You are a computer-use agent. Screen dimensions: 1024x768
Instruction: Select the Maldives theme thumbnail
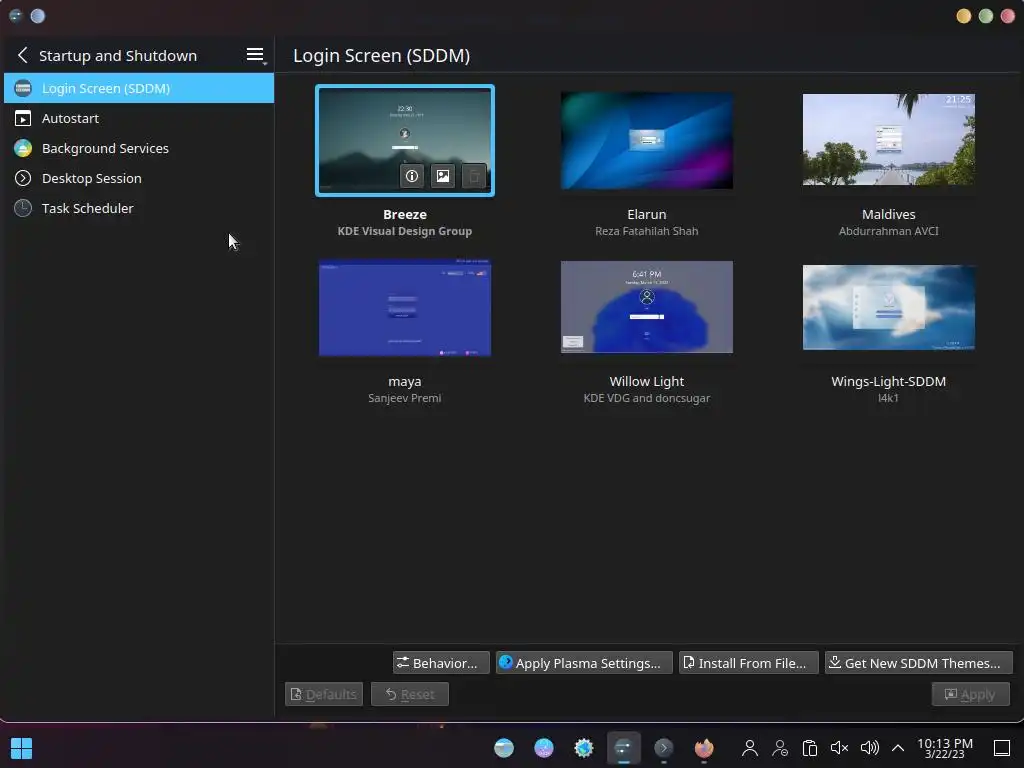coord(888,139)
